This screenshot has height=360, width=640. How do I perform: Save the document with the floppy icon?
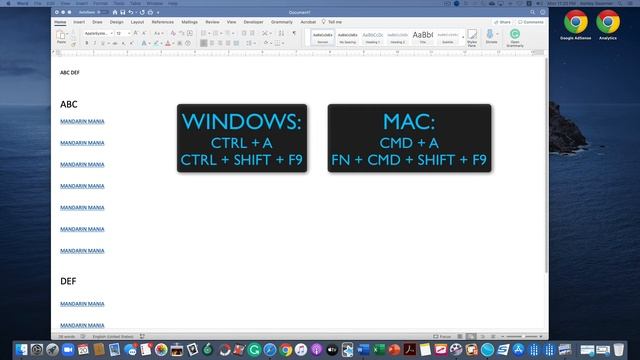pos(122,12)
